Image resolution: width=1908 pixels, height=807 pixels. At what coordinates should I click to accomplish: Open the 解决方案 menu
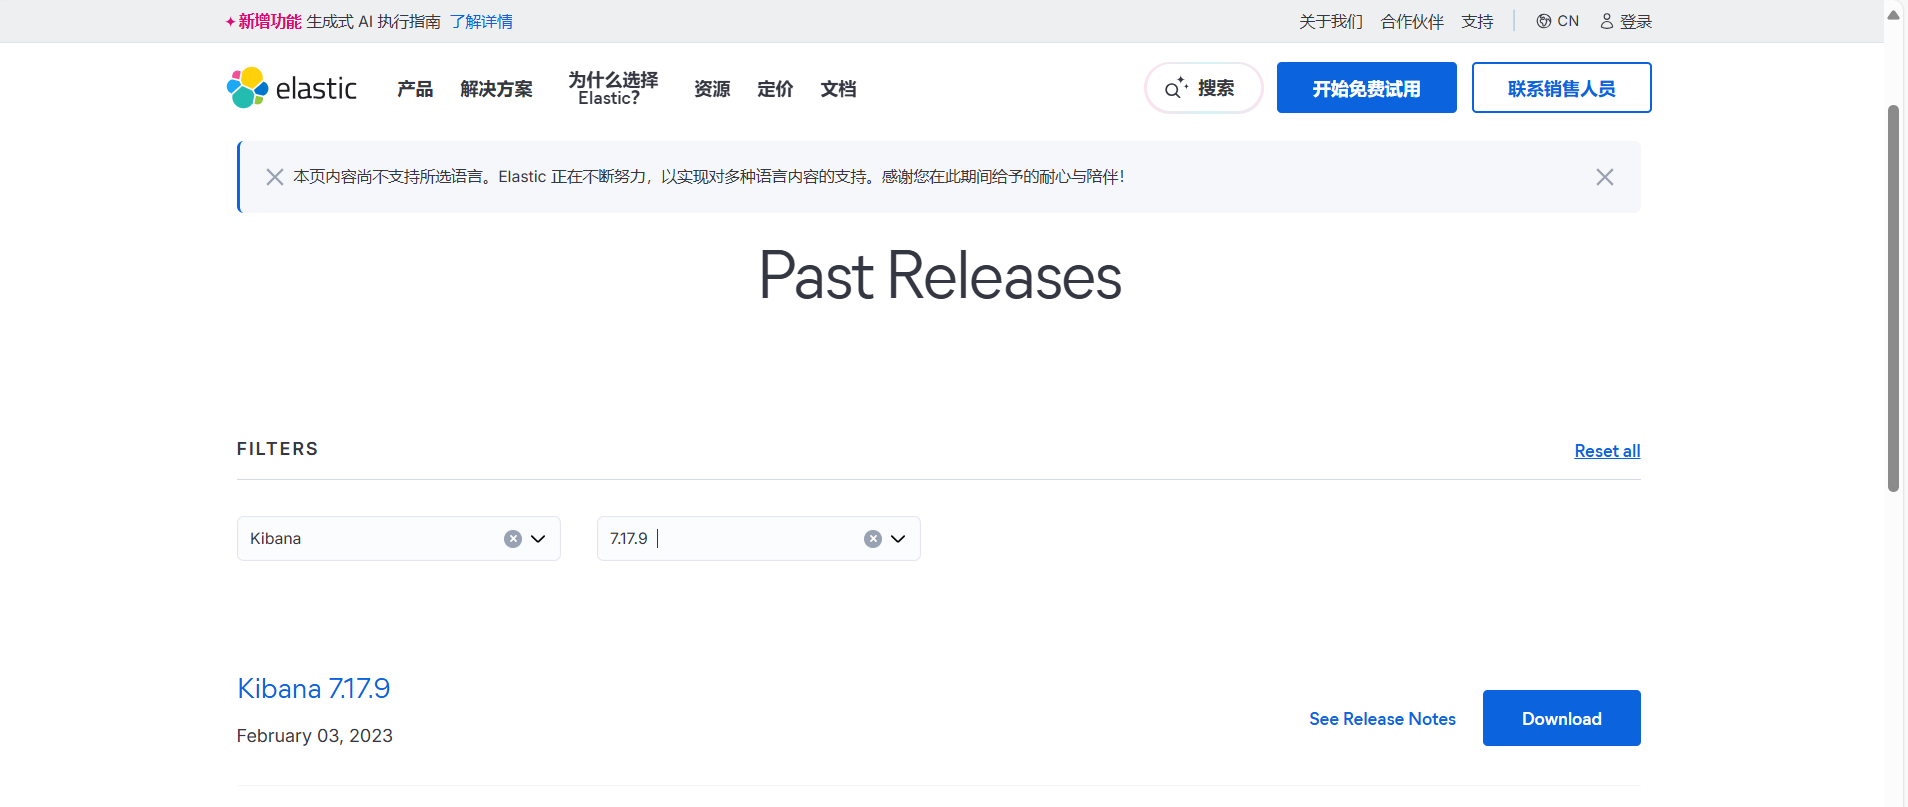pos(496,89)
